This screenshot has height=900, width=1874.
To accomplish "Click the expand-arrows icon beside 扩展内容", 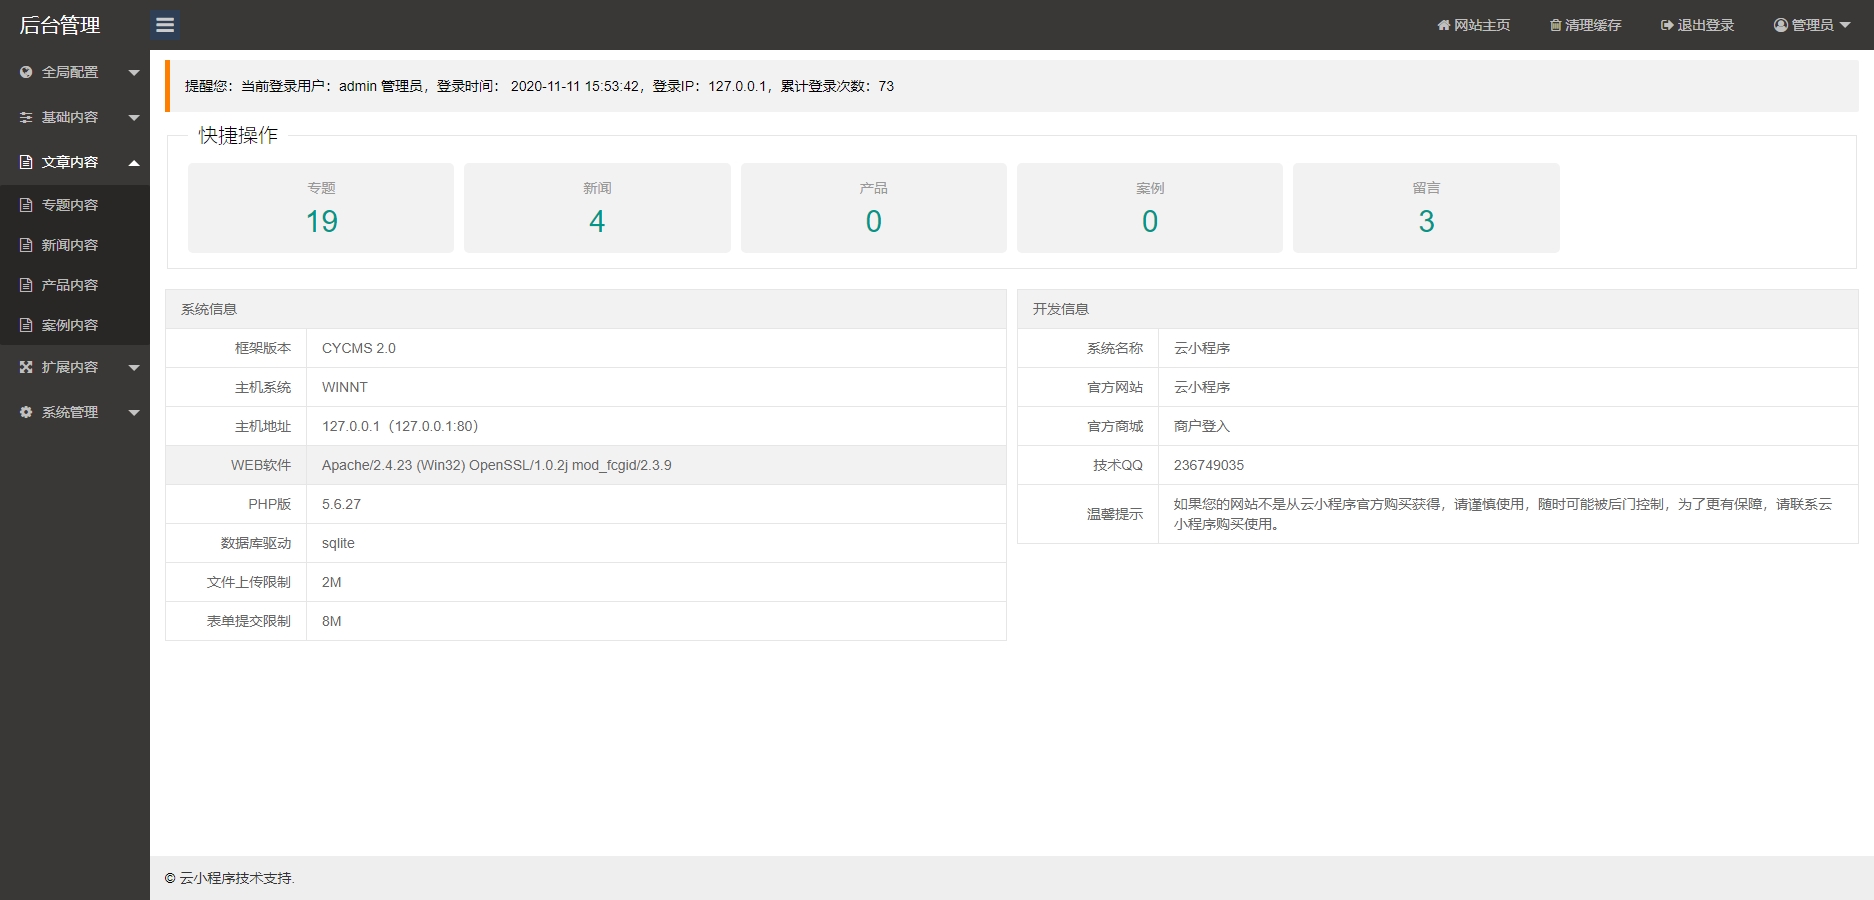I will click(x=26, y=367).
